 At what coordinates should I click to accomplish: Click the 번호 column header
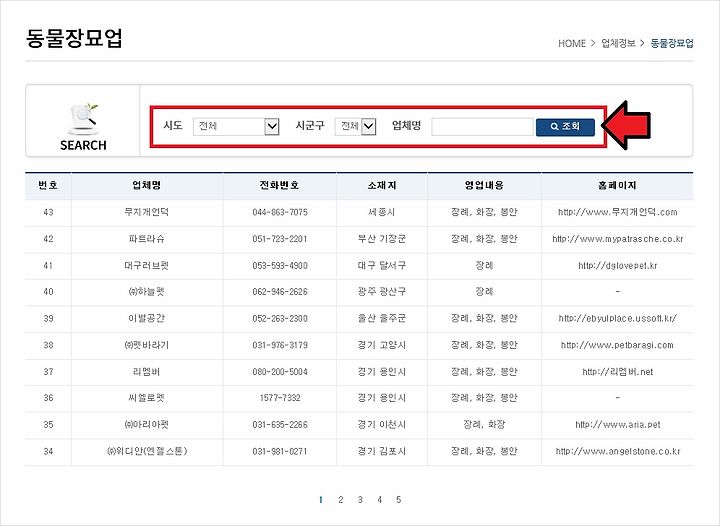[x=48, y=185]
